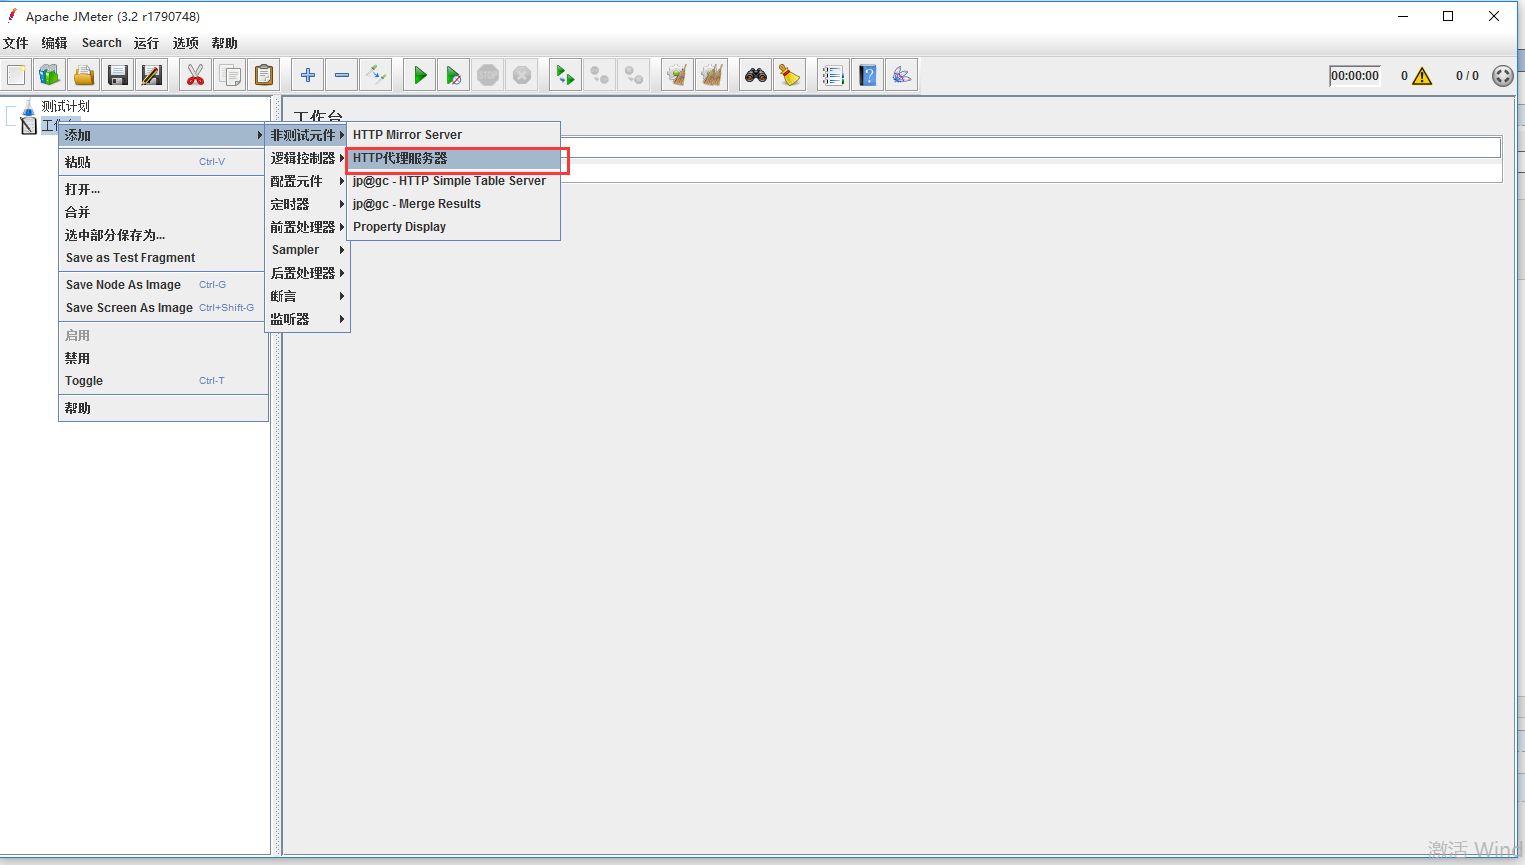1525x865 pixels.
Task: Click the 00:00:00 elapsed time field
Action: (1355, 76)
